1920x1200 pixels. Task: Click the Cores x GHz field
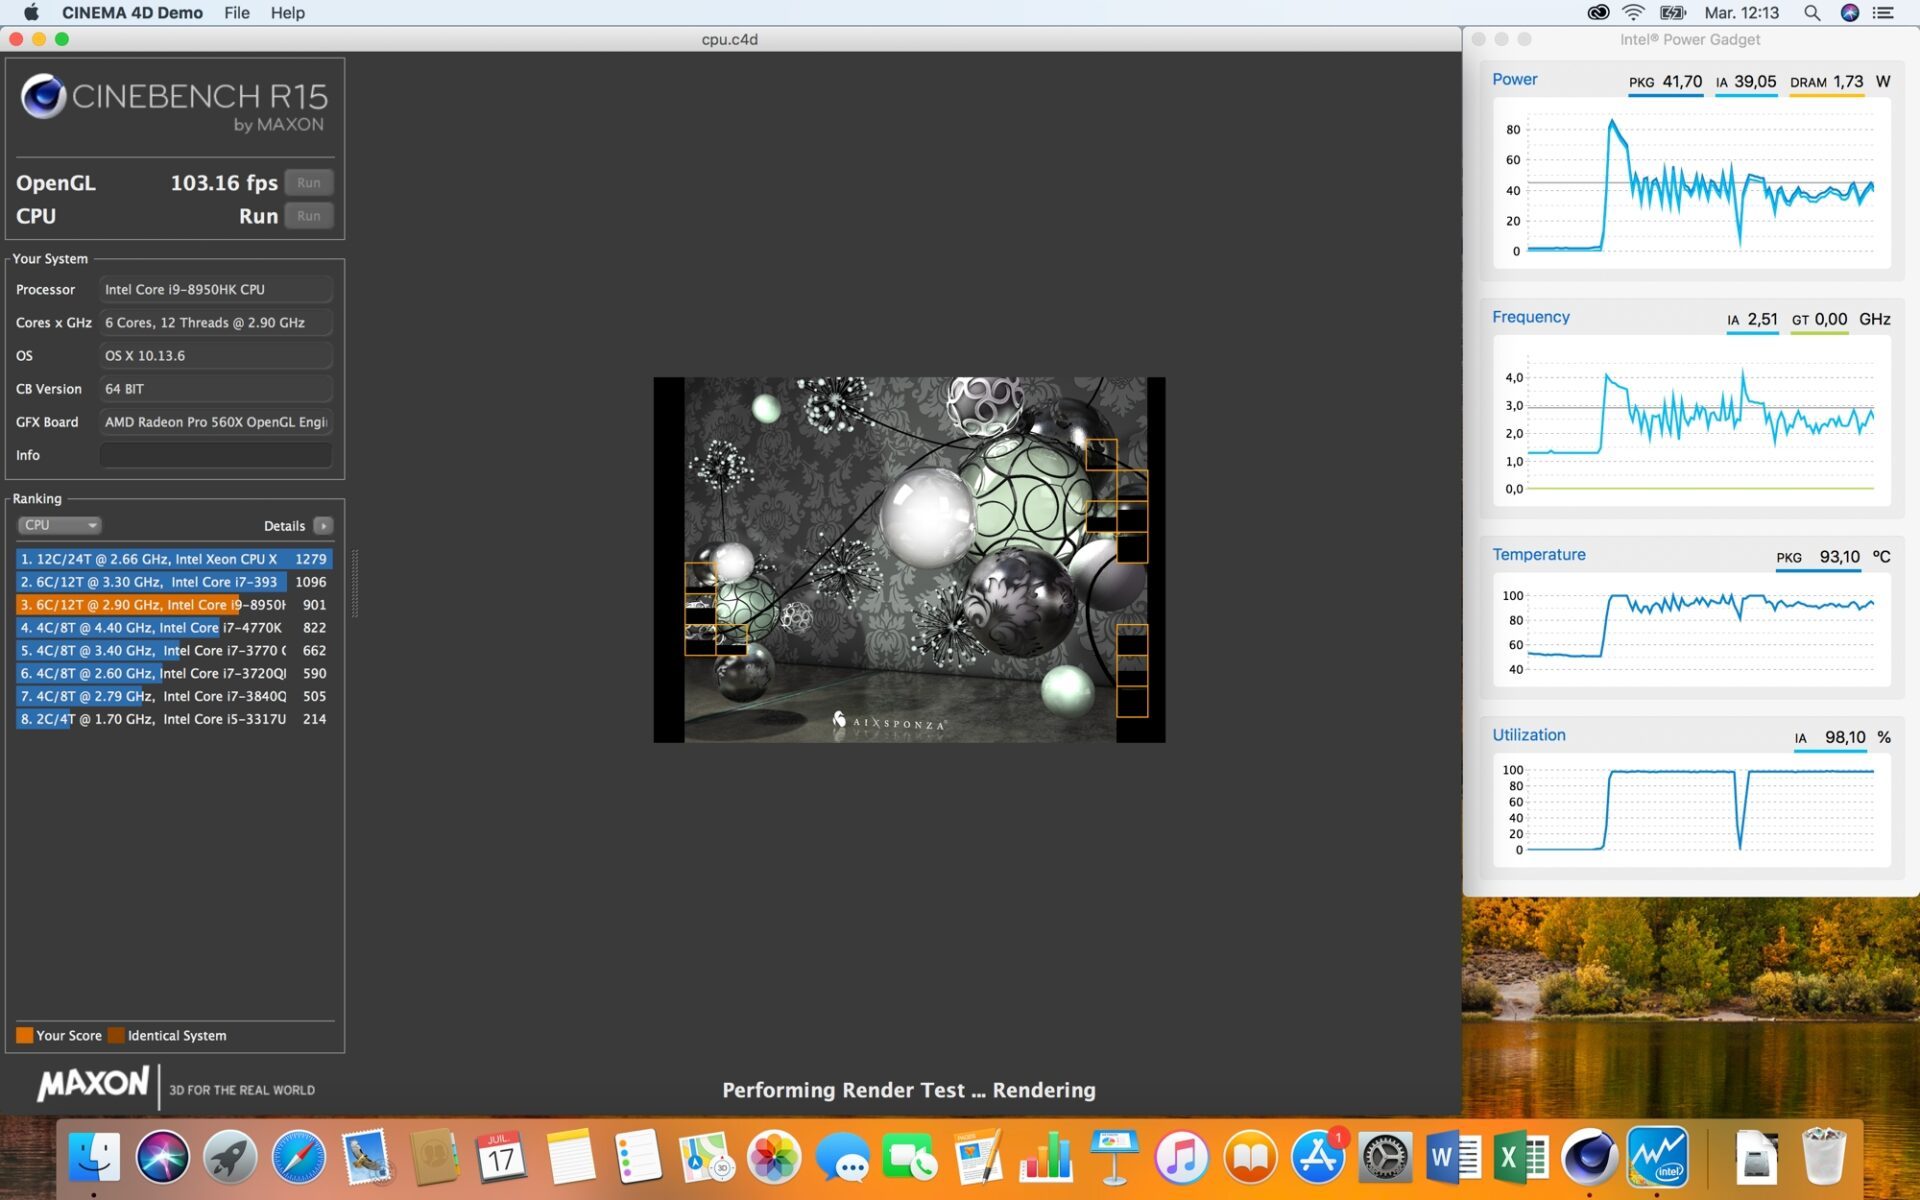(x=216, y=322)
